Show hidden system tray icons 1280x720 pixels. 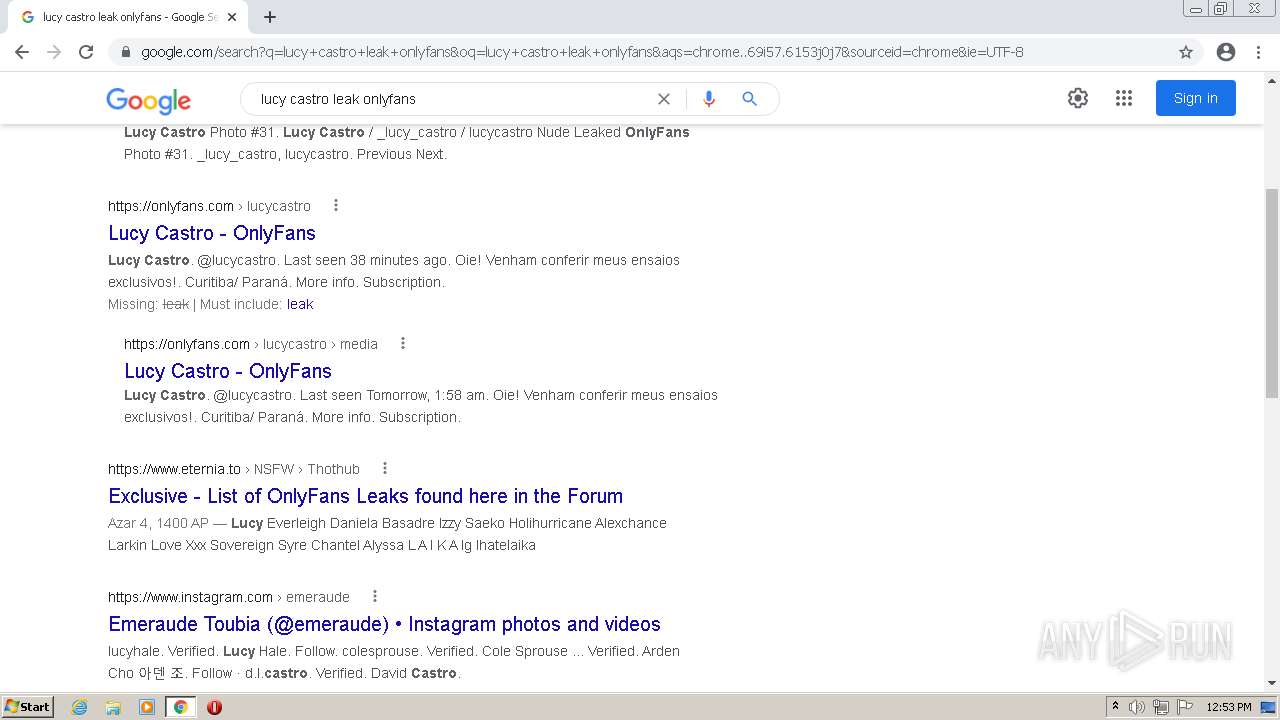pyautogui.click(x=1115, y=707)
